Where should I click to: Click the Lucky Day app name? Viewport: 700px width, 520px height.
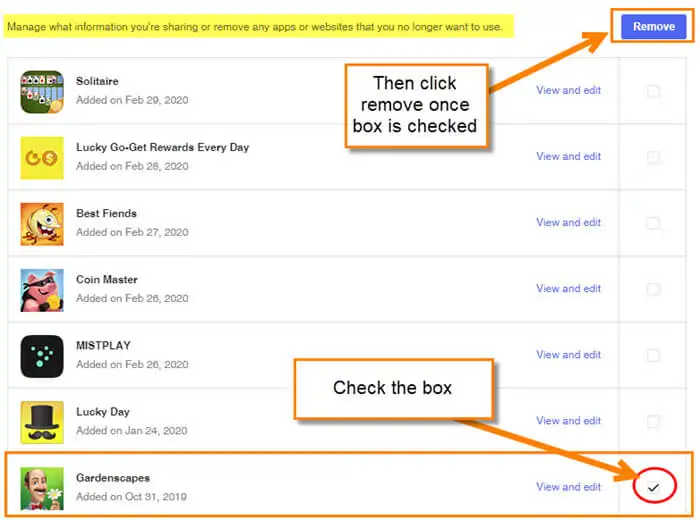[103, 412]
